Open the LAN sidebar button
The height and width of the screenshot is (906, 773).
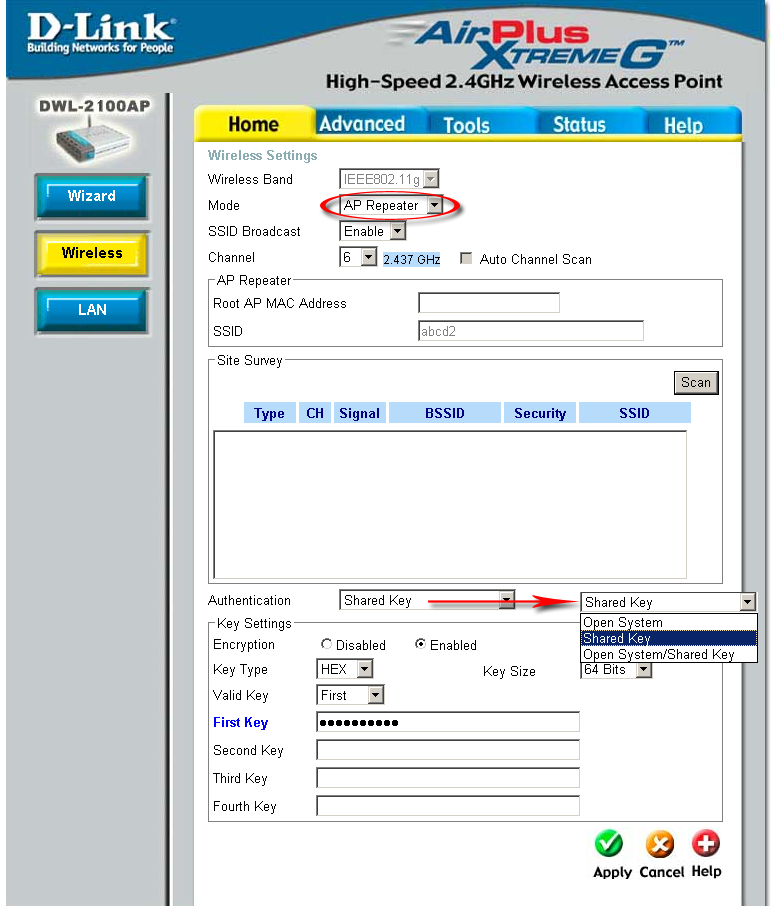click(92, 310)
